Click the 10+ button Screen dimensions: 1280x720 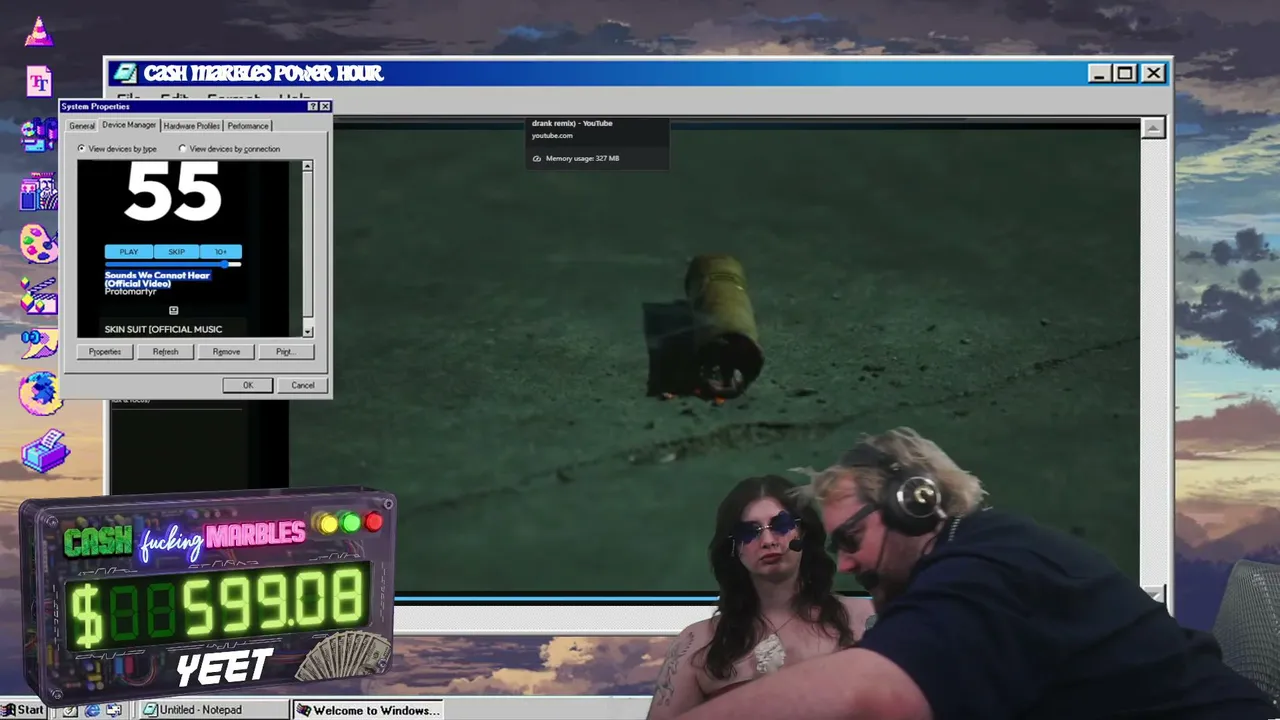point(221,252)
